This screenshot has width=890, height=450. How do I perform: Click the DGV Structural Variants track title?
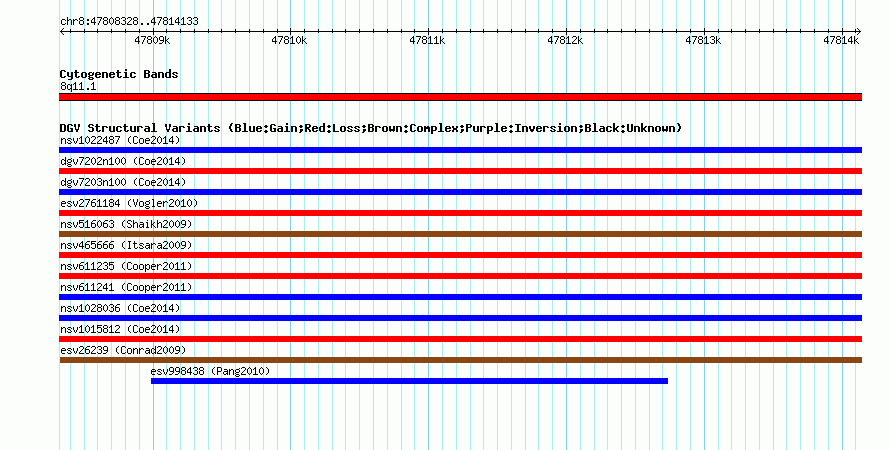point(371,128)
